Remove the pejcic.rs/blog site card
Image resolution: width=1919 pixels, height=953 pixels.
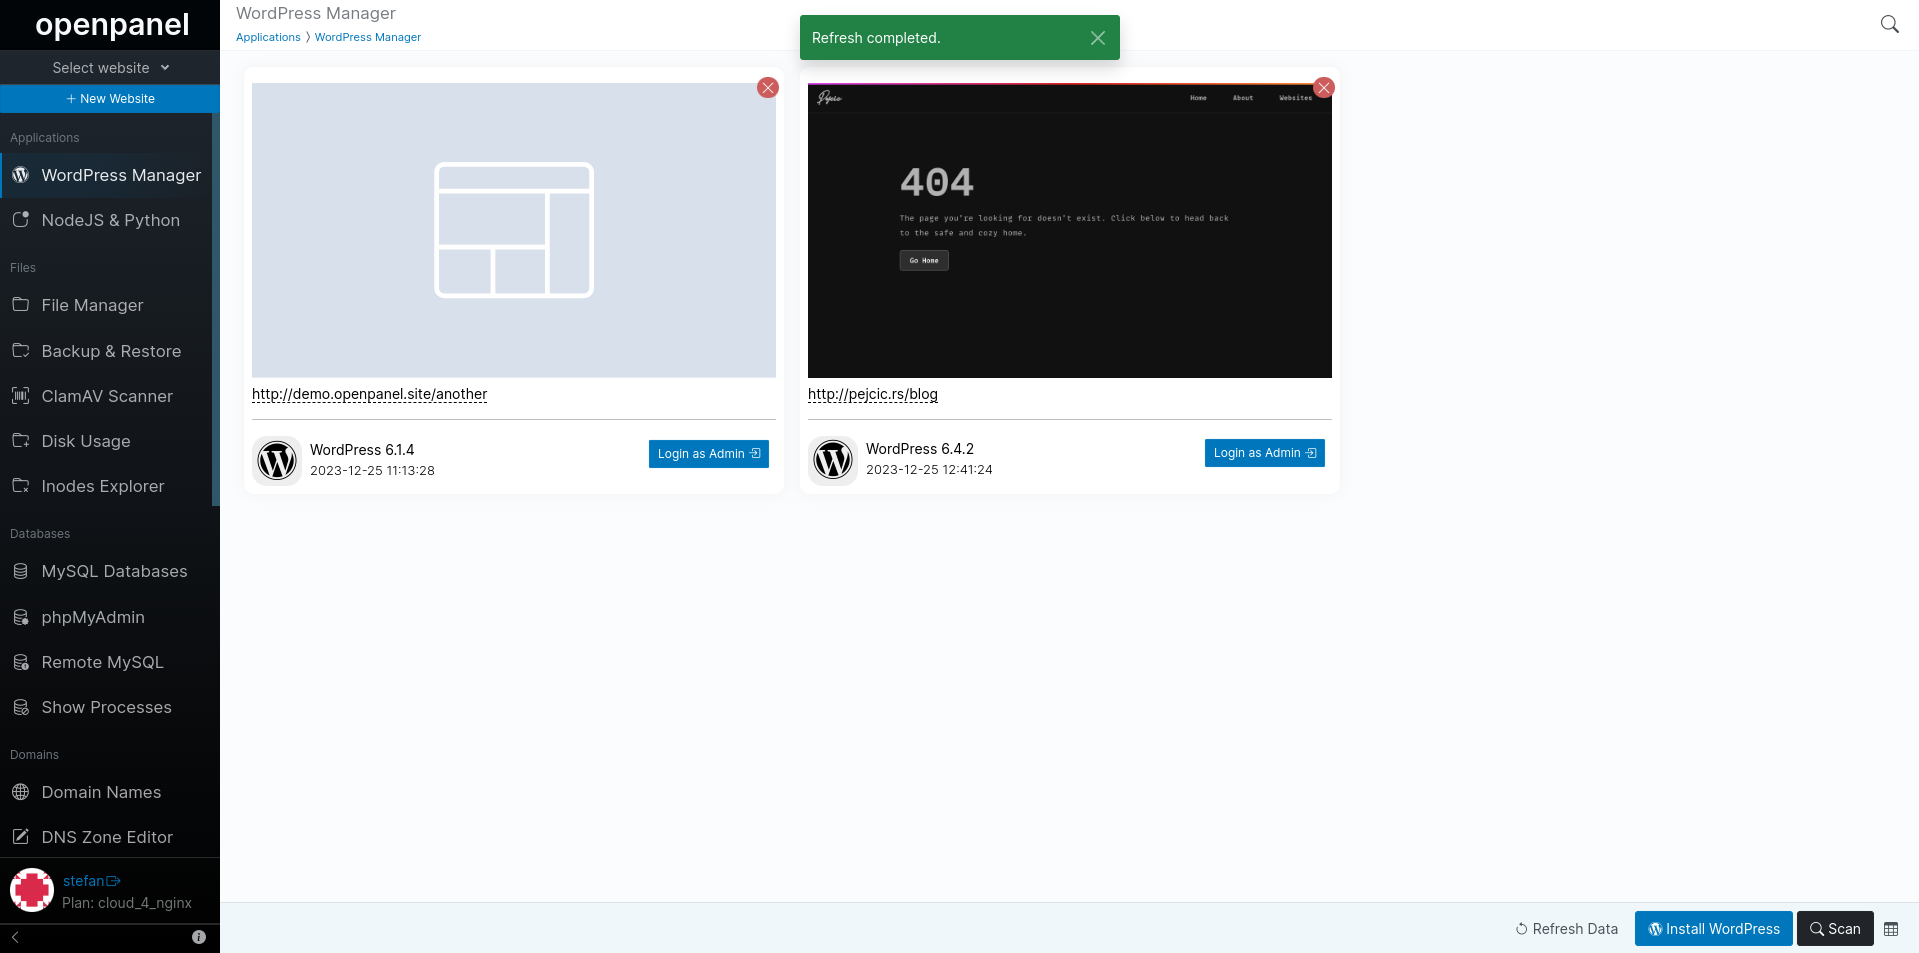[x=1324, y=88]
